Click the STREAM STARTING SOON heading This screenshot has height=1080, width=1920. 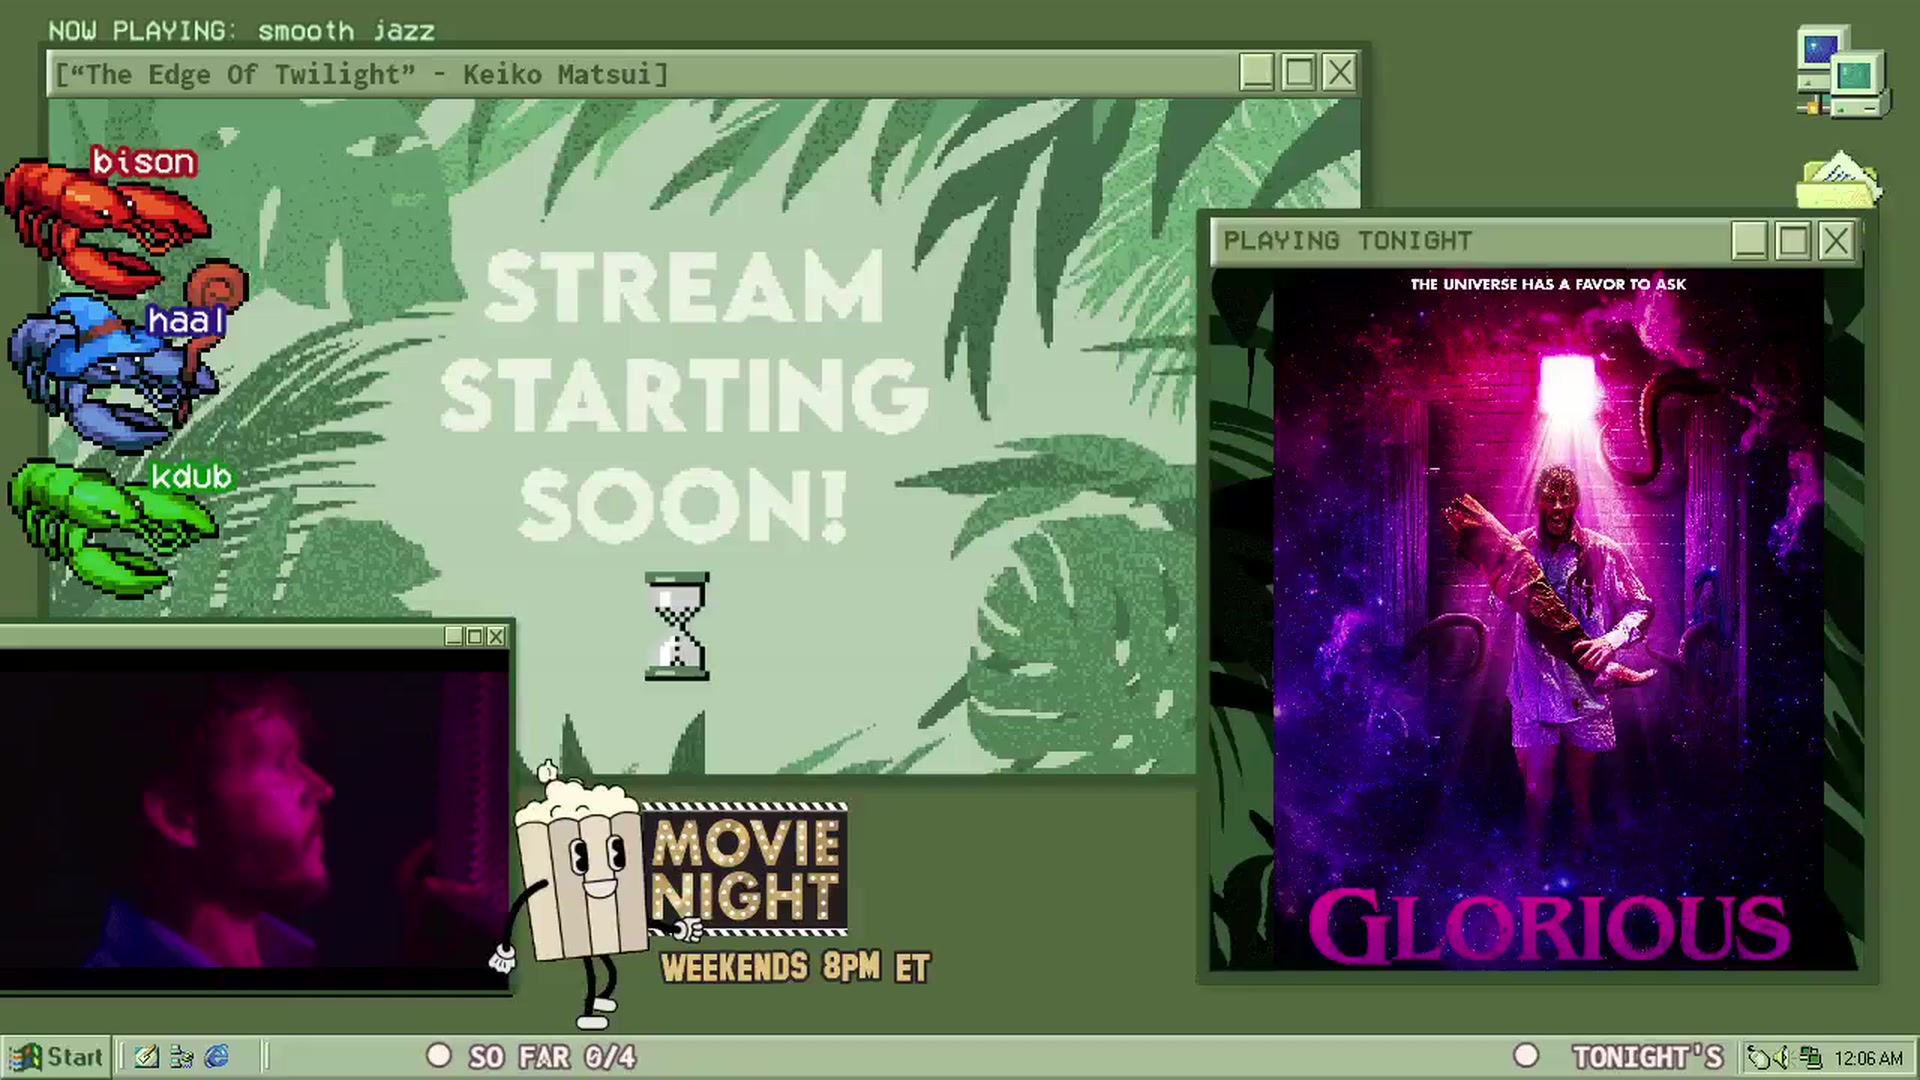pos(684,396)
